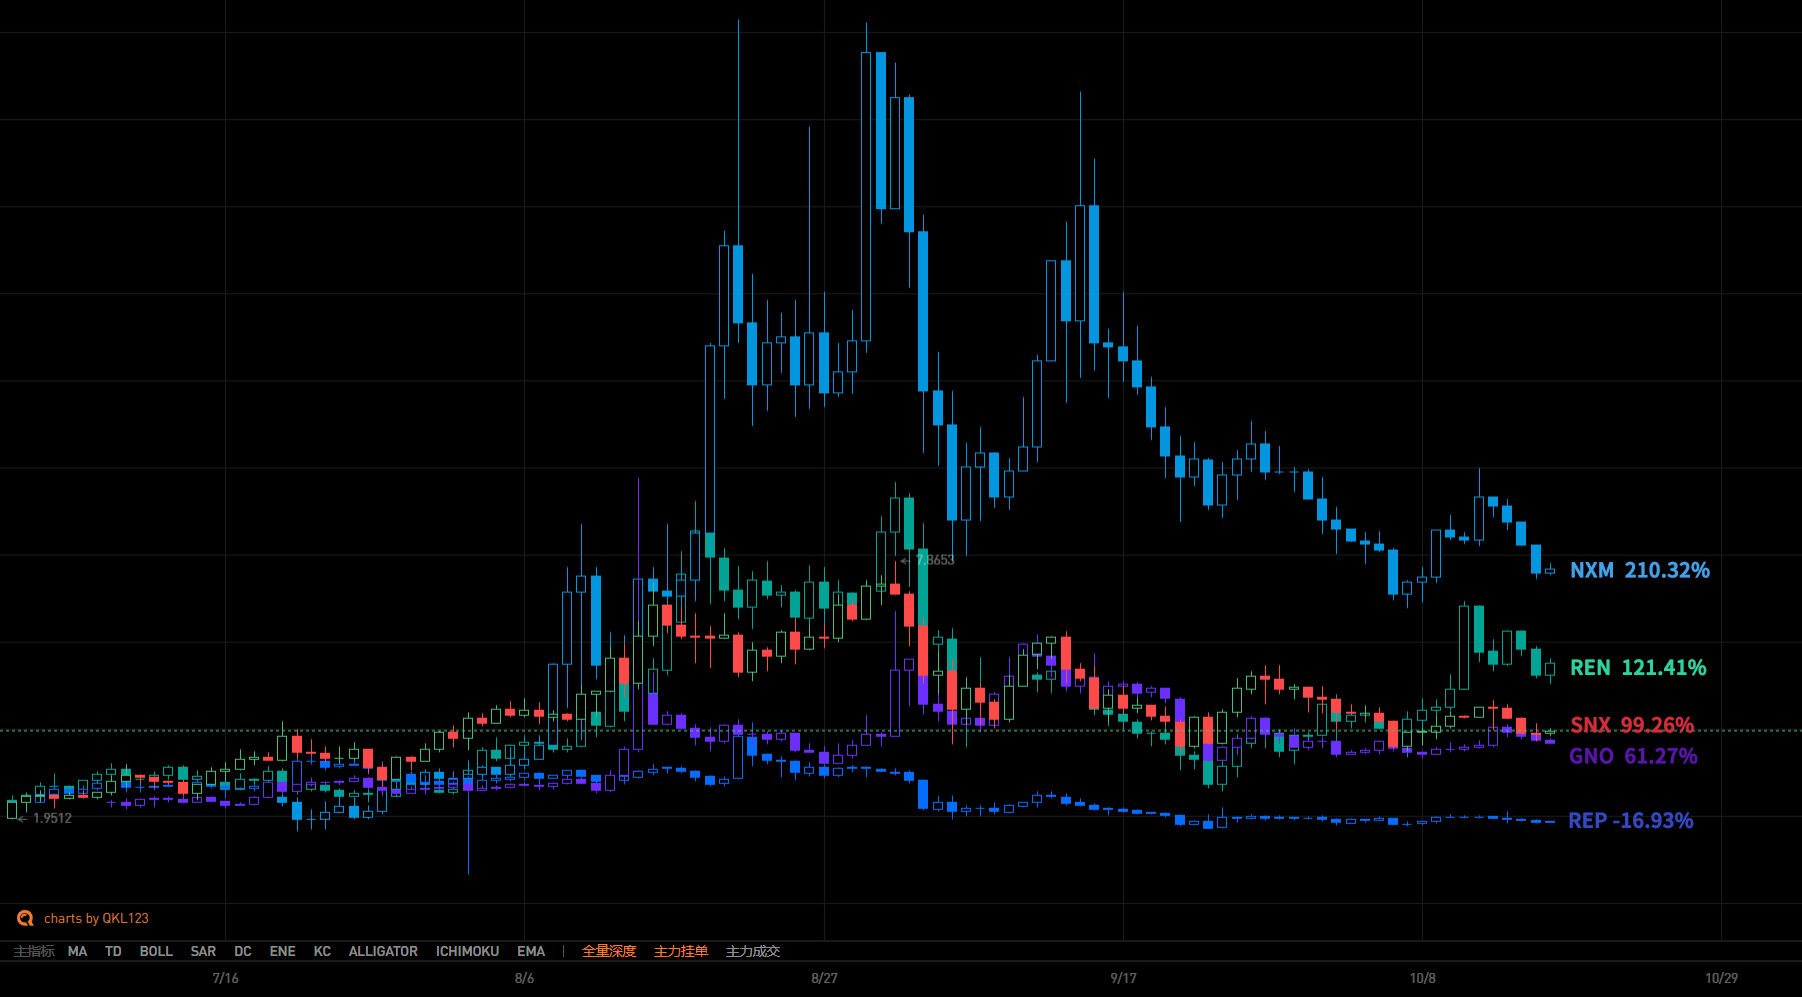Select 主力成交 main trades option
Screen dimensions: 1802x997
(x=753, y=951)
